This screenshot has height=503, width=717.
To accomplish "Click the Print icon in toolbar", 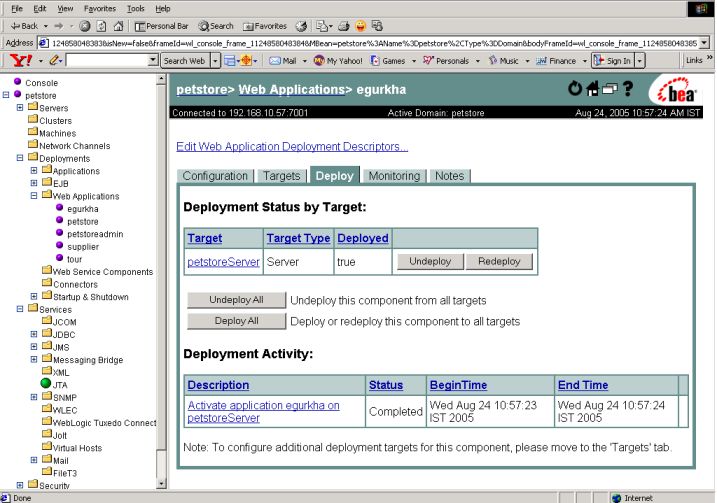I will tap(344, 26).
